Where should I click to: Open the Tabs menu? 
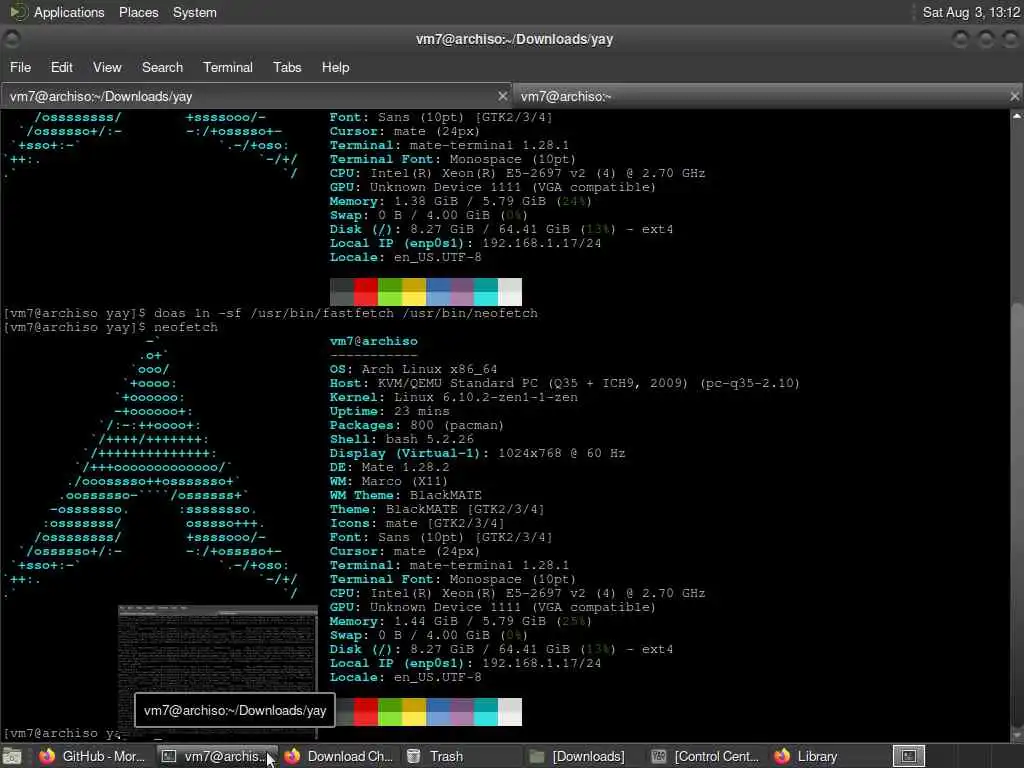click(x=287, y=67)
